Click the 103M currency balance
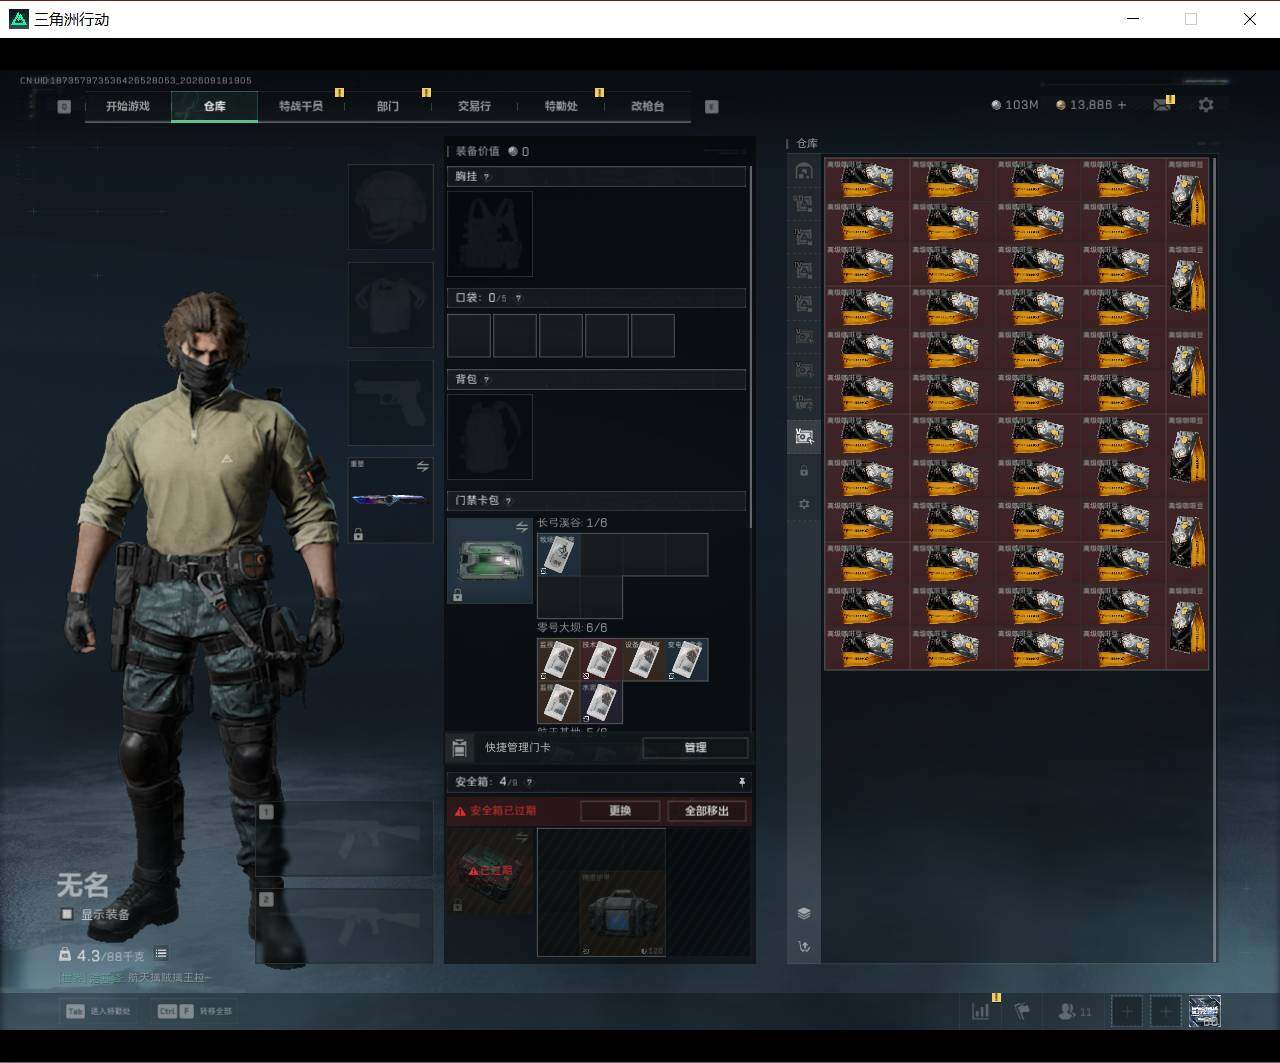Viewport: 1280px width, 1063px height. [1015, 105]
